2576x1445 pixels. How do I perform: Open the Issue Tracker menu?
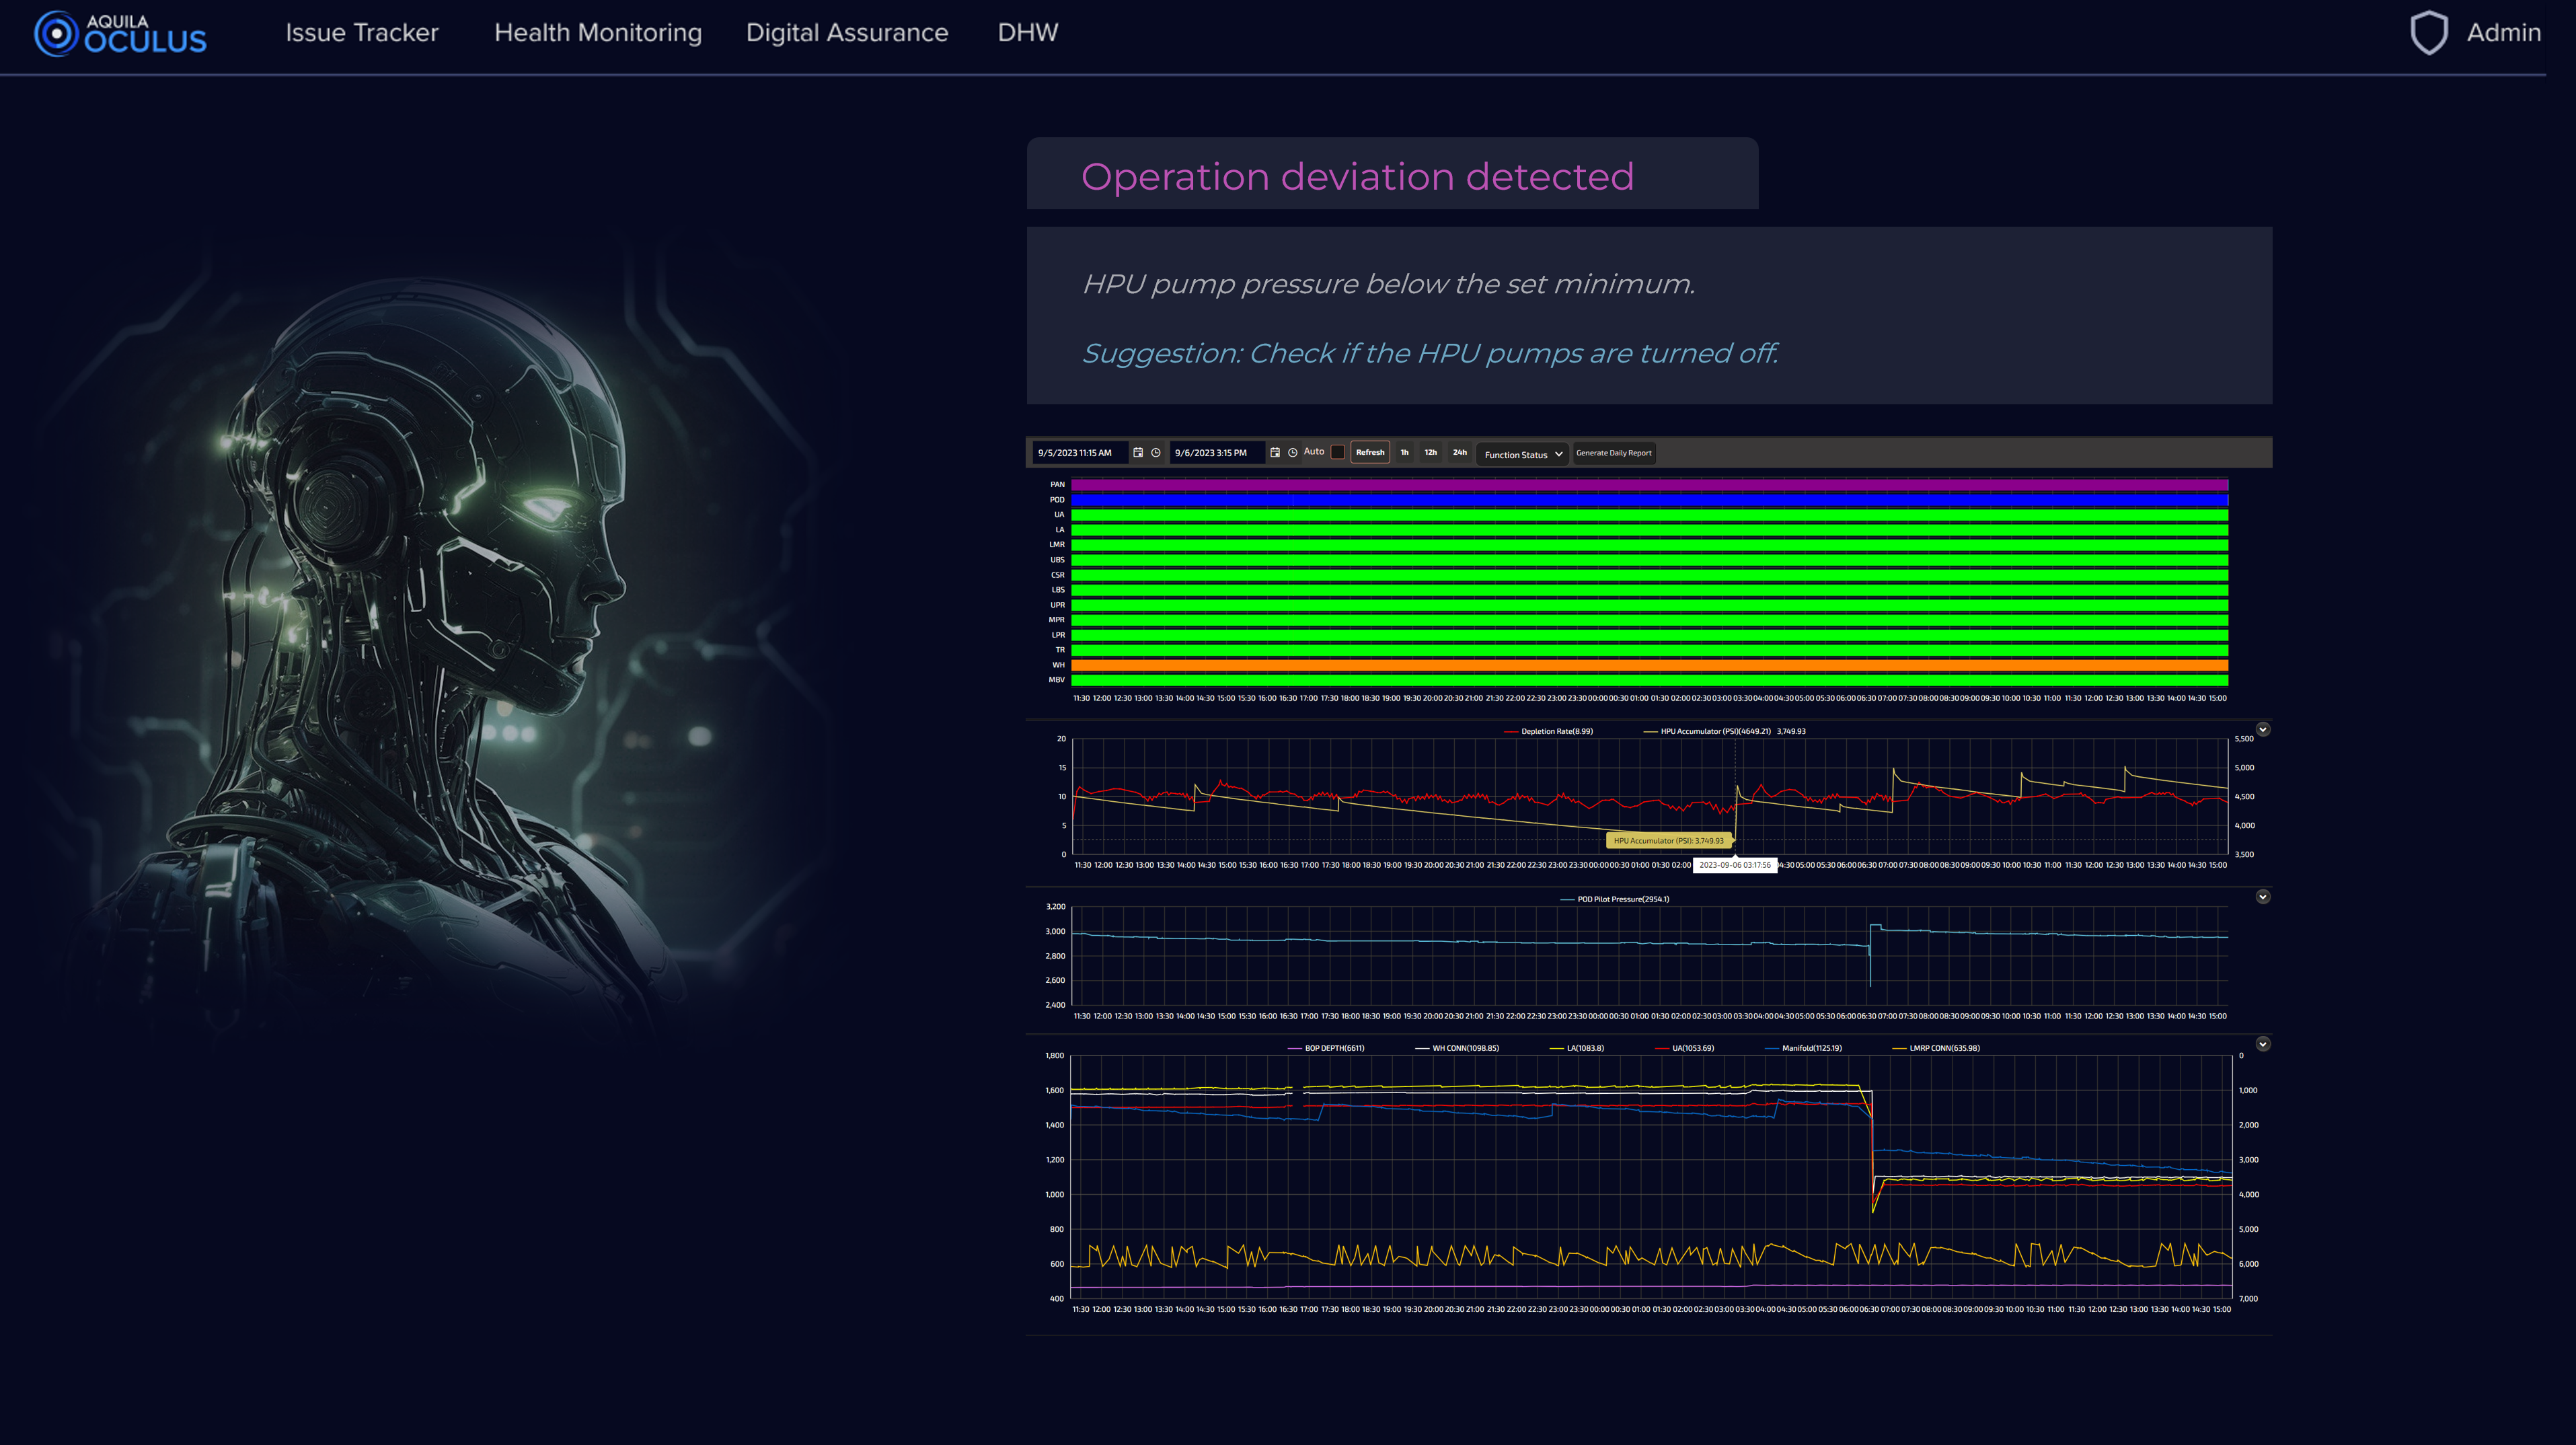coord(362,33)
